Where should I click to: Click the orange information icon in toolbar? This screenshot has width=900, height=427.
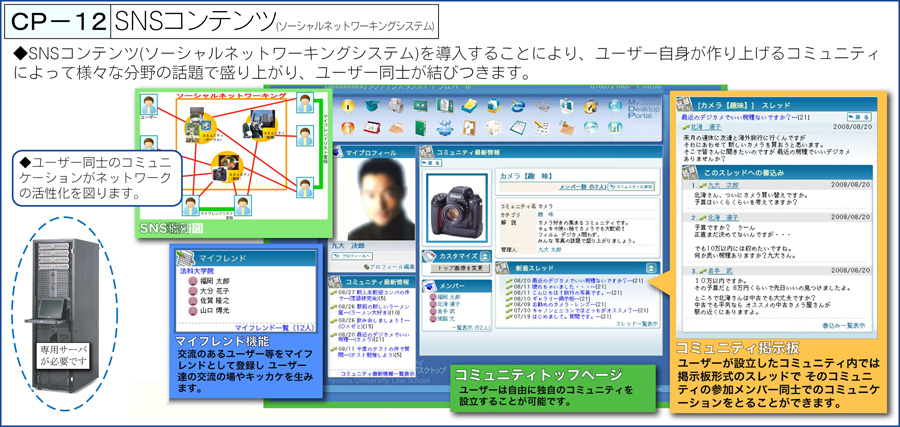tap(348, 128)
